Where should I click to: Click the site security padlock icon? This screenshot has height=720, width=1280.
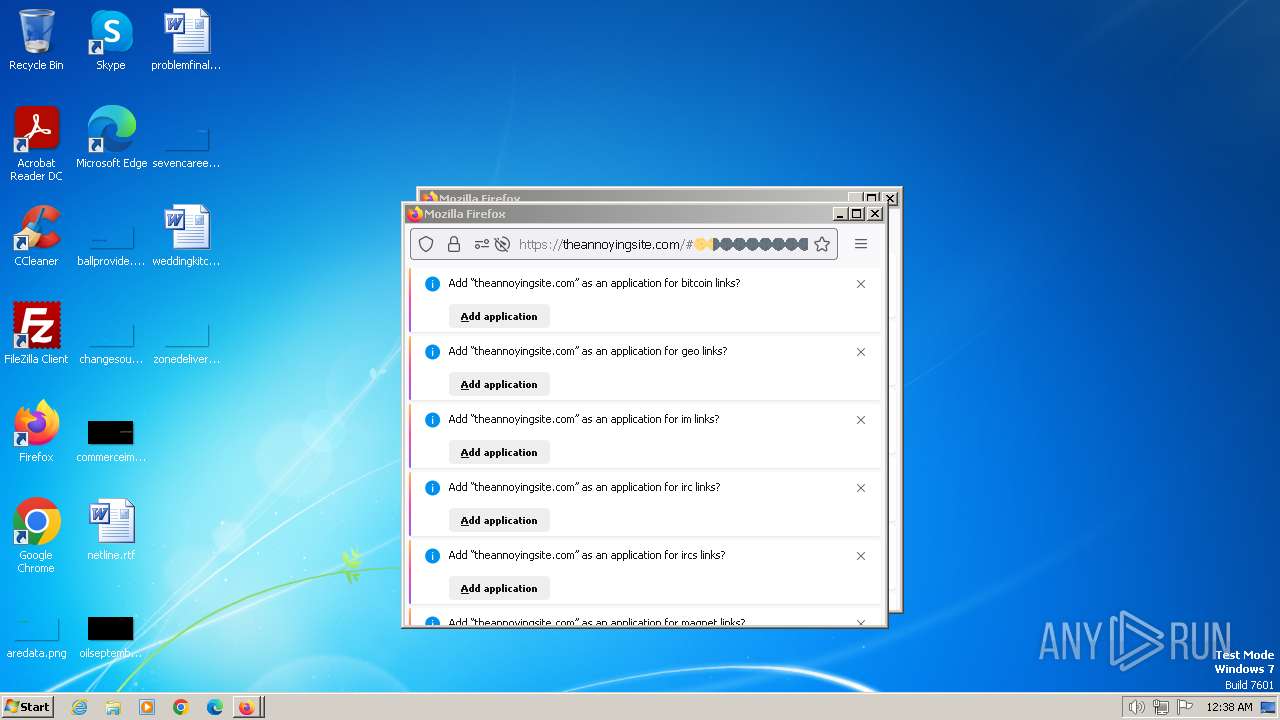click(454, 244)
